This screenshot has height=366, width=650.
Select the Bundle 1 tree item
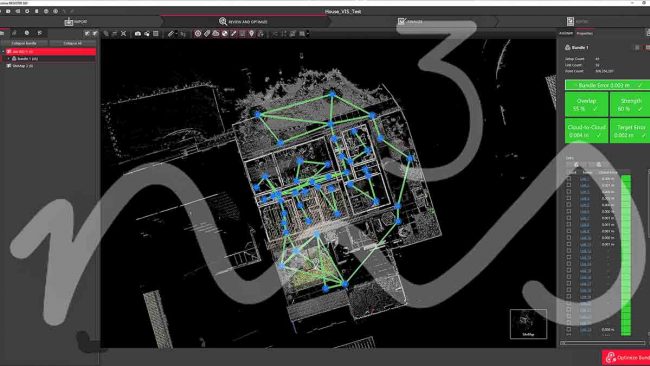point(27,59)
